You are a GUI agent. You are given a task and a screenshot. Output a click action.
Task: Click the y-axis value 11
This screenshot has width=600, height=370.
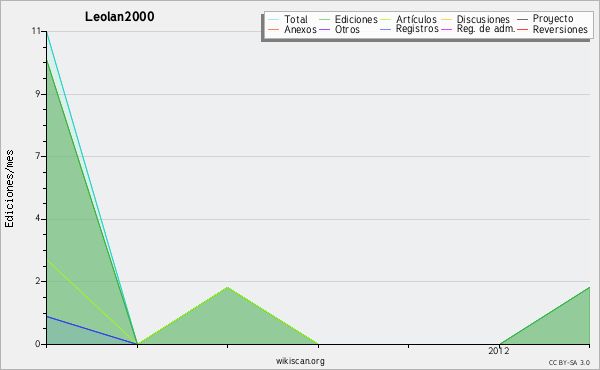36,31
